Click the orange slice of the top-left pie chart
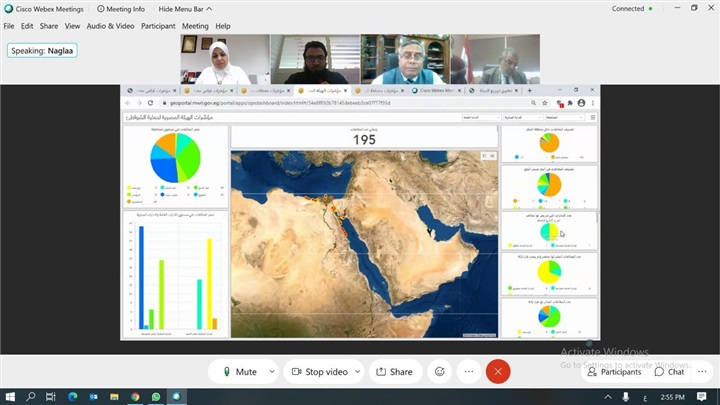This screenshot has width=720, height=405. pyautogui.click(x=165, y=147)
